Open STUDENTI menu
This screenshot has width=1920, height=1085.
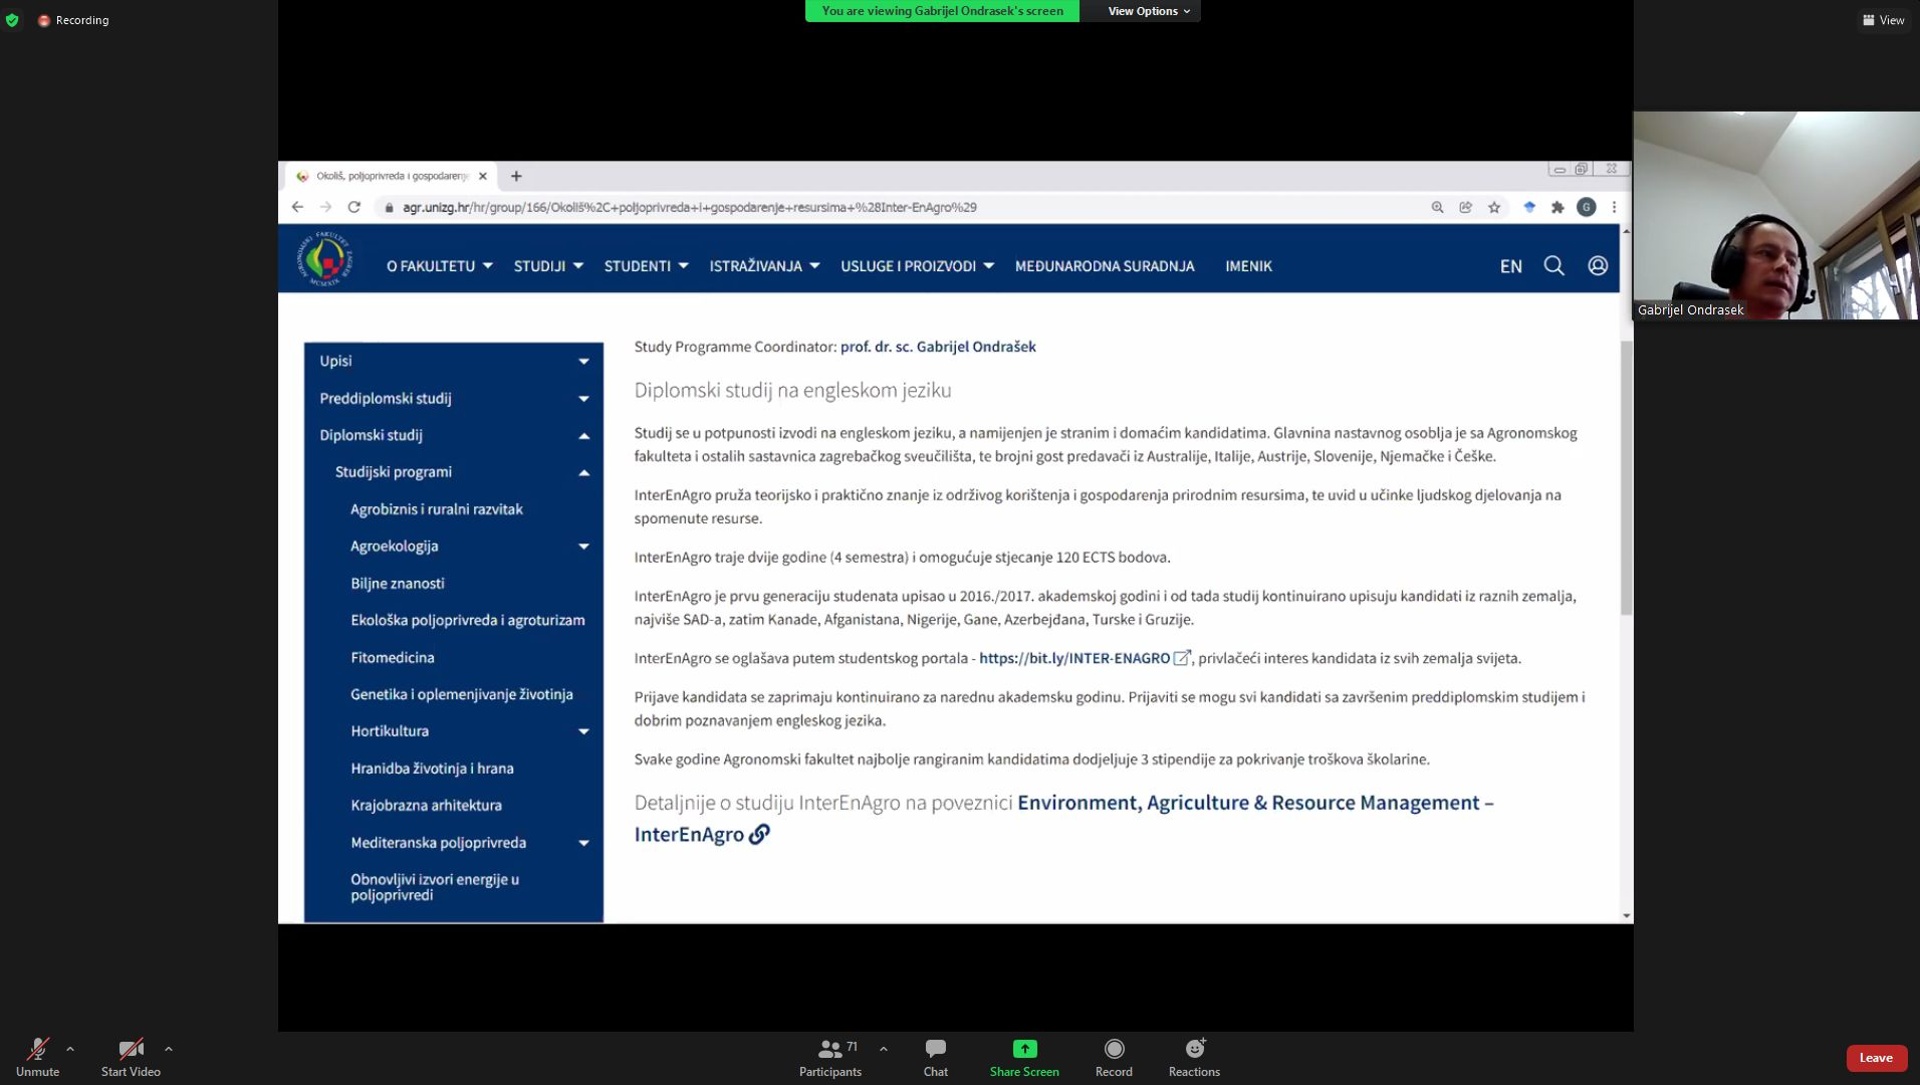tap(646, 266)
